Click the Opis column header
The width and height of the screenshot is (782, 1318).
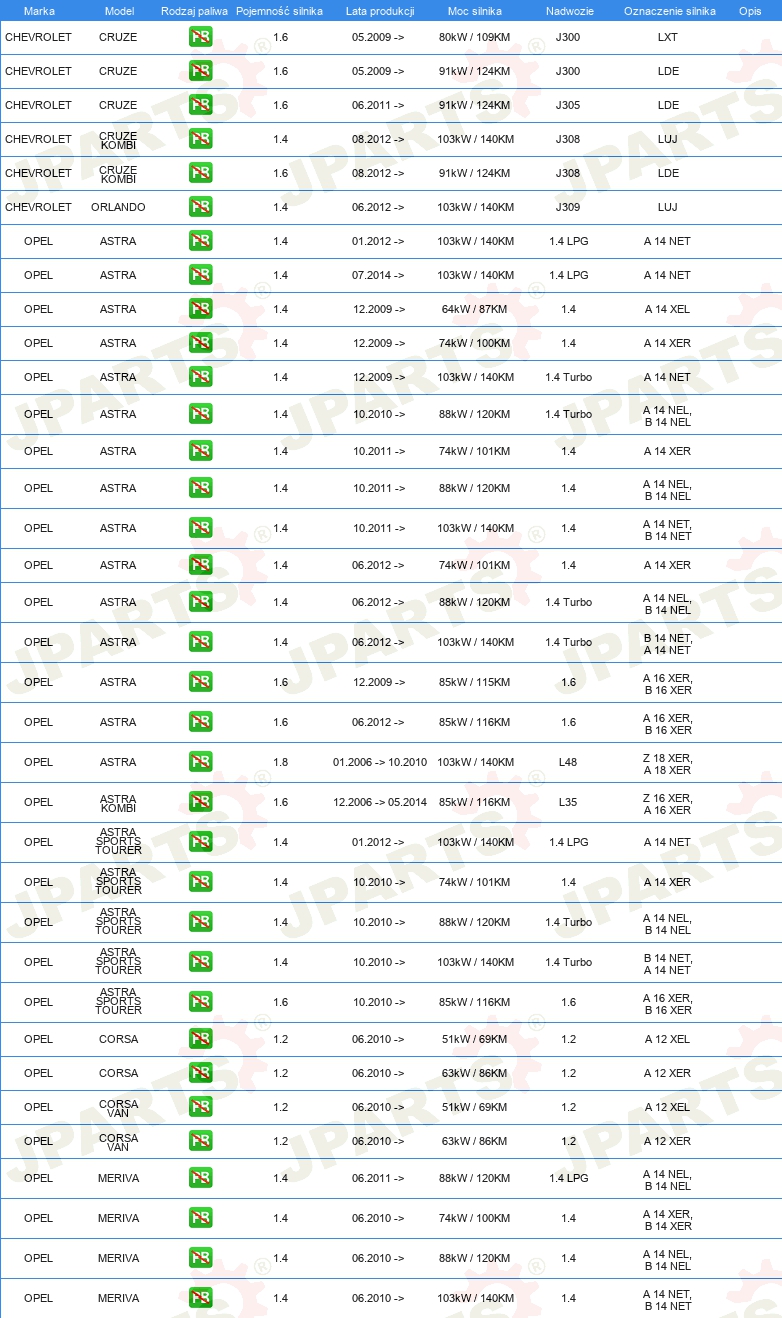point(750,10)
